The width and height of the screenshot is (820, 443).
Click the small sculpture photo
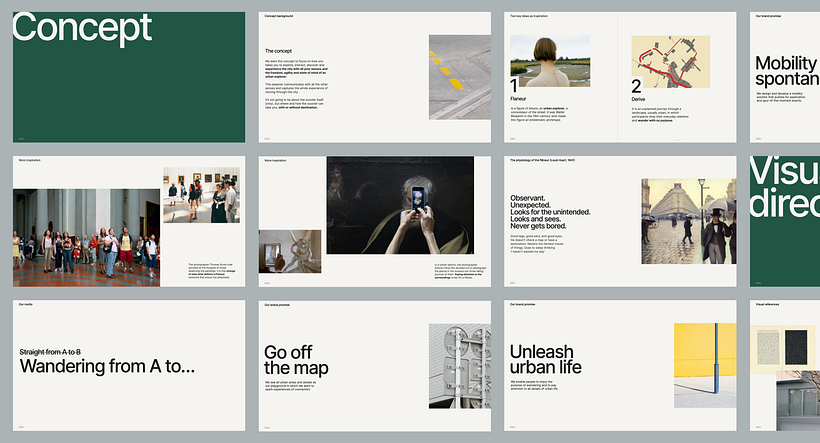290,251
